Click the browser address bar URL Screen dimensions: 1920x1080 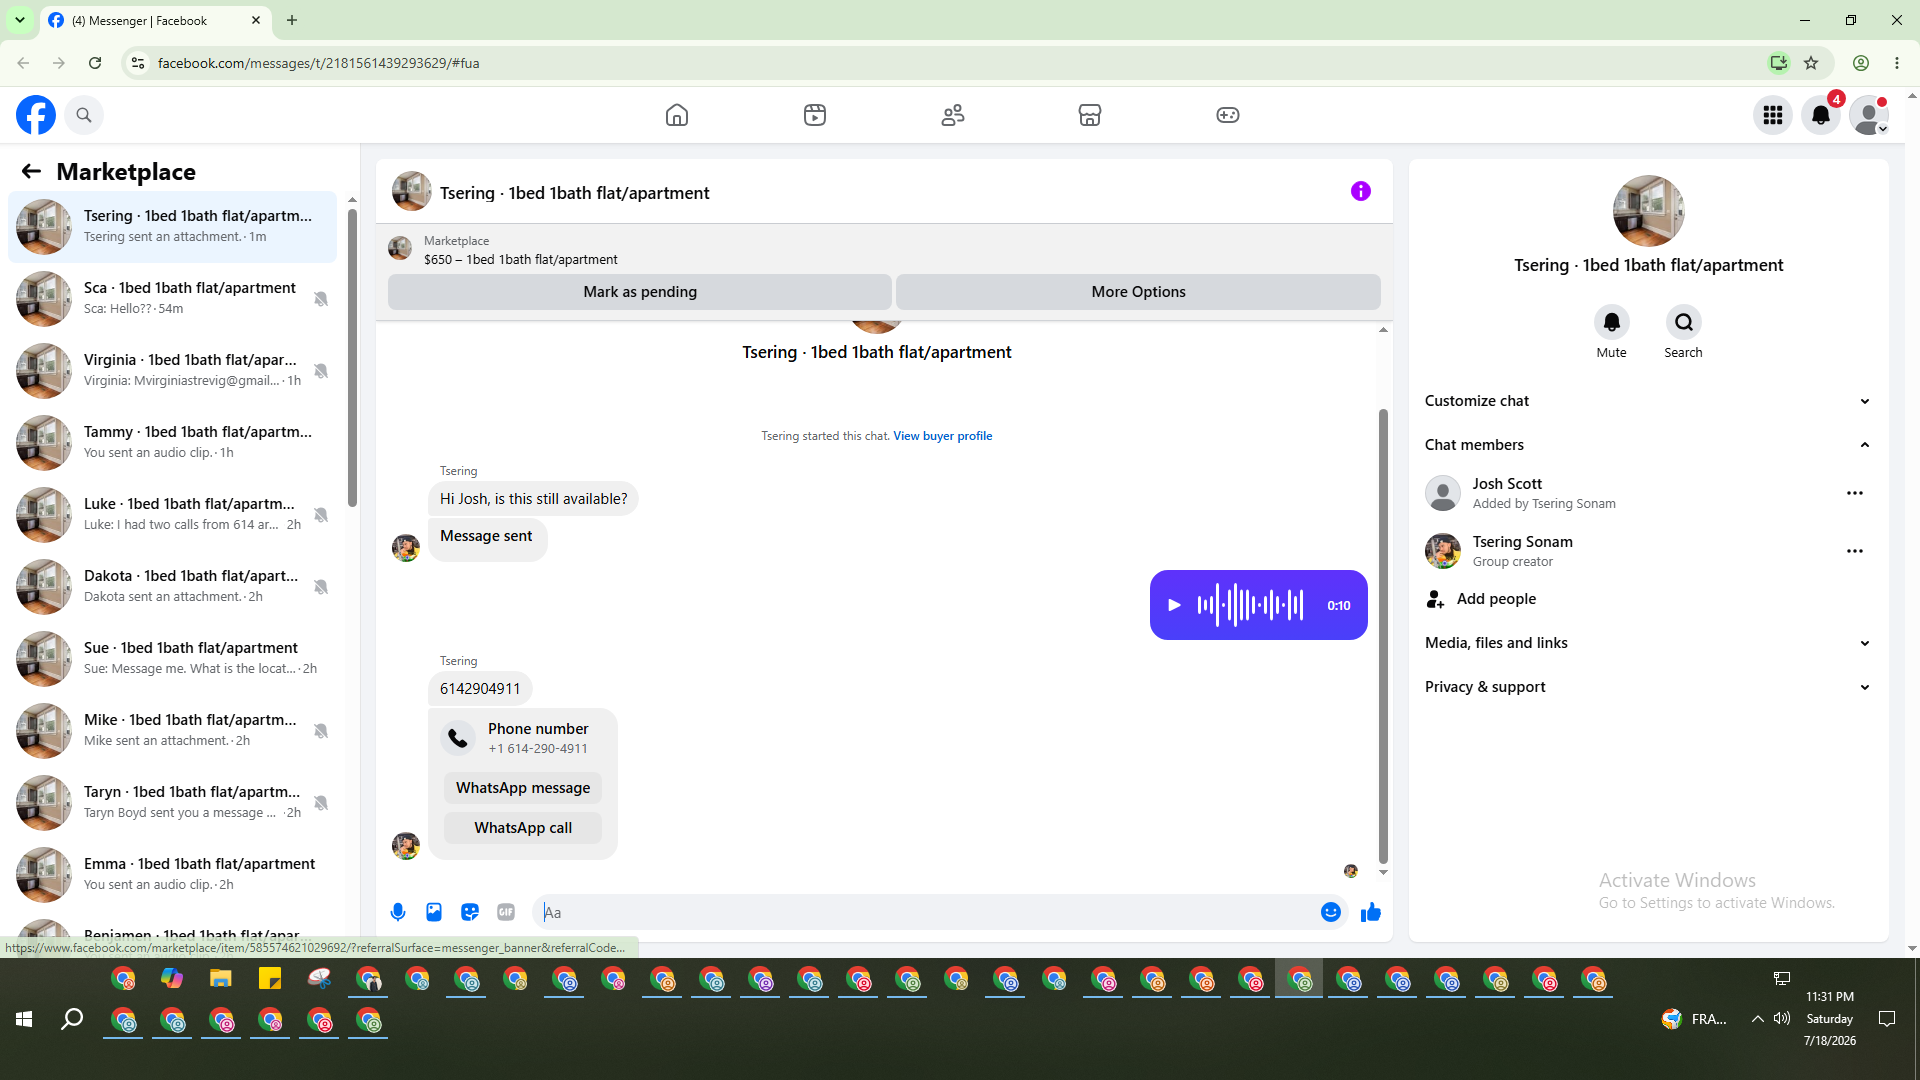click(318, 63)
